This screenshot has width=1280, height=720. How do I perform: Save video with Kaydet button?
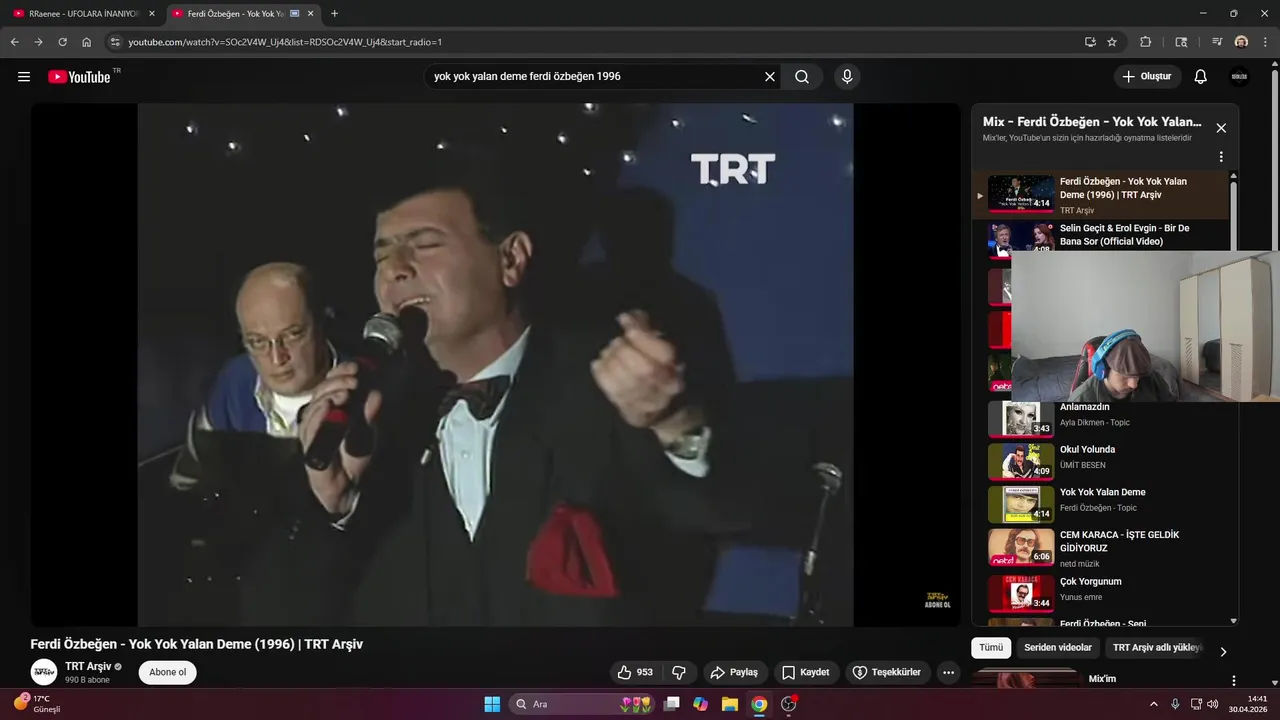[806, 672]
